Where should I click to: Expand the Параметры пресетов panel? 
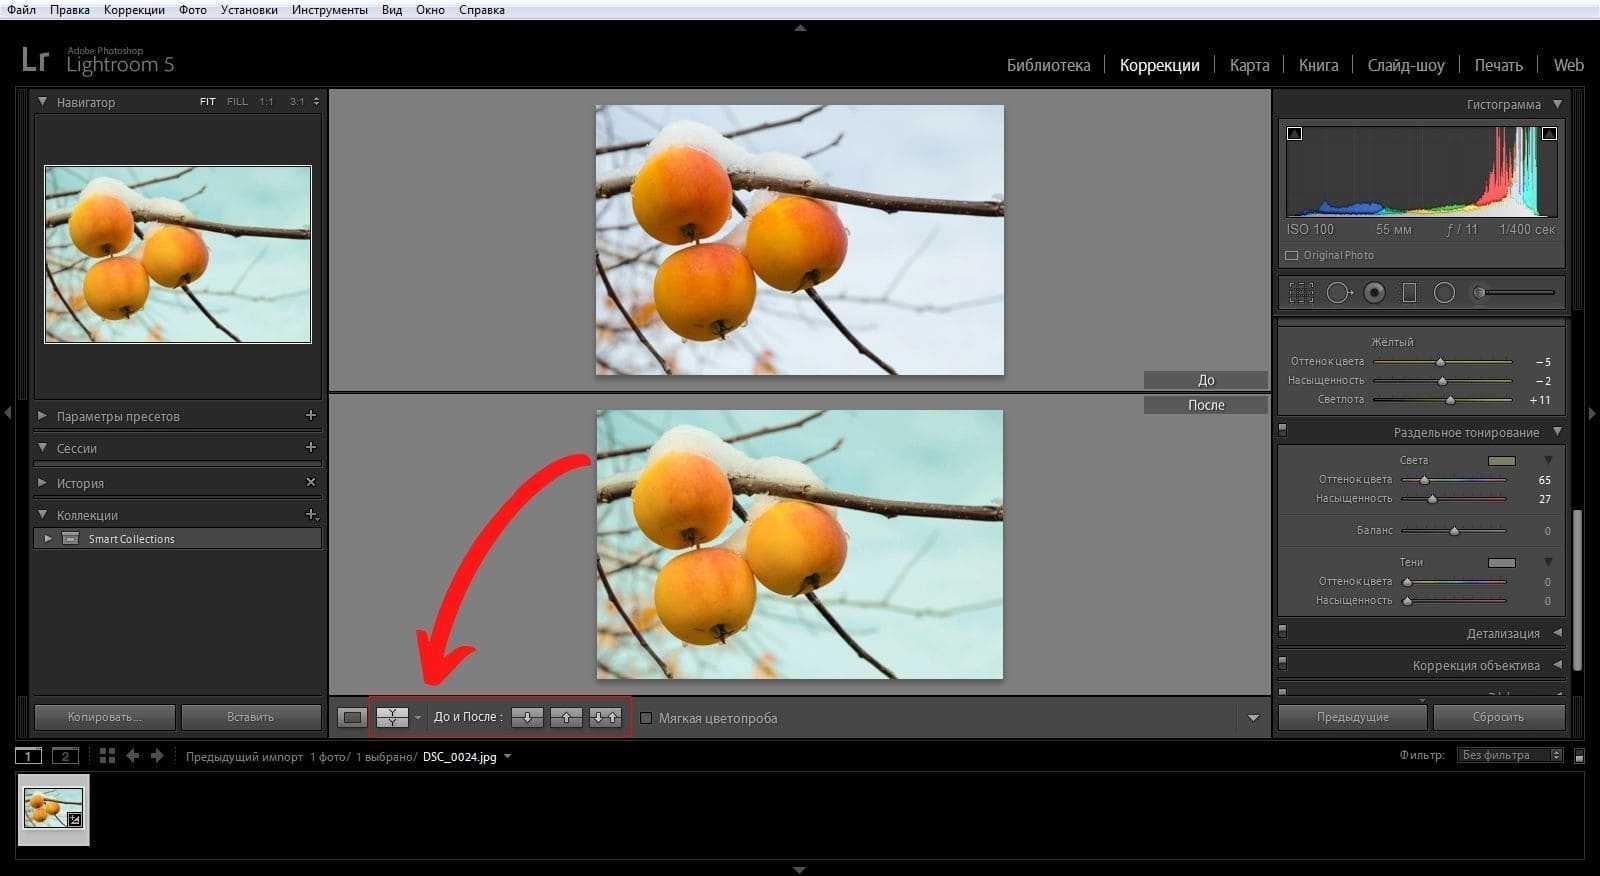click(x=118, y=416)
